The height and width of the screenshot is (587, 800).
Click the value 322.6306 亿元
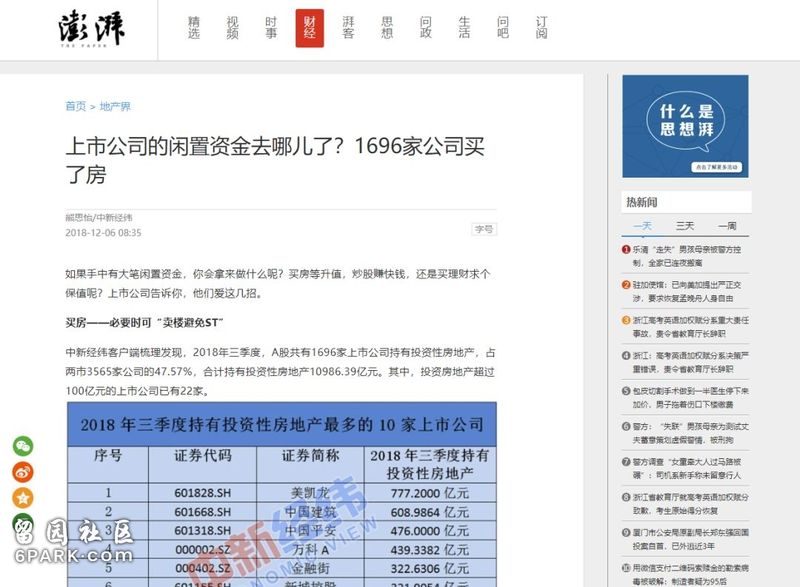[x=430, y=569]
